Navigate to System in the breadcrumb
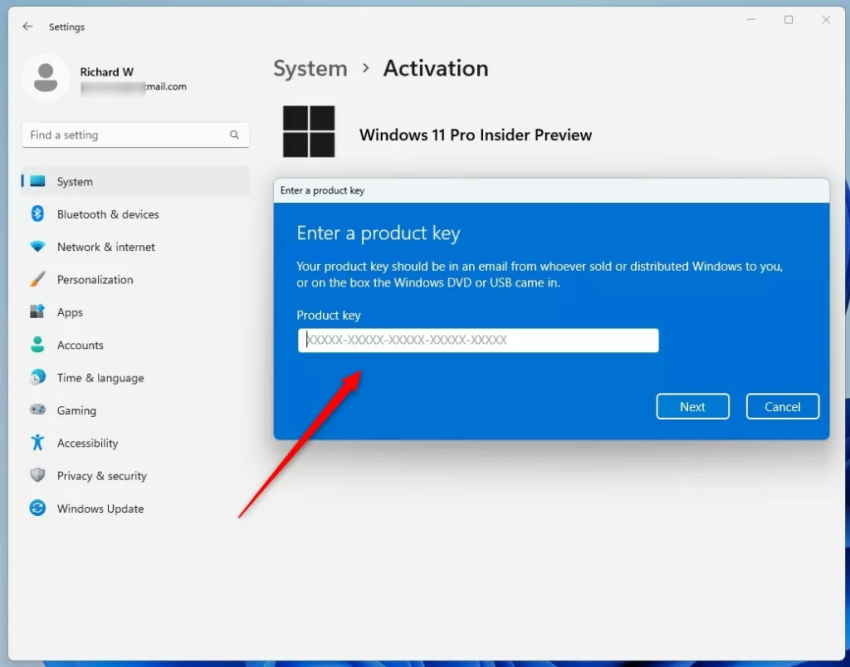Screen dimensions: 850x667 (310, 68)
